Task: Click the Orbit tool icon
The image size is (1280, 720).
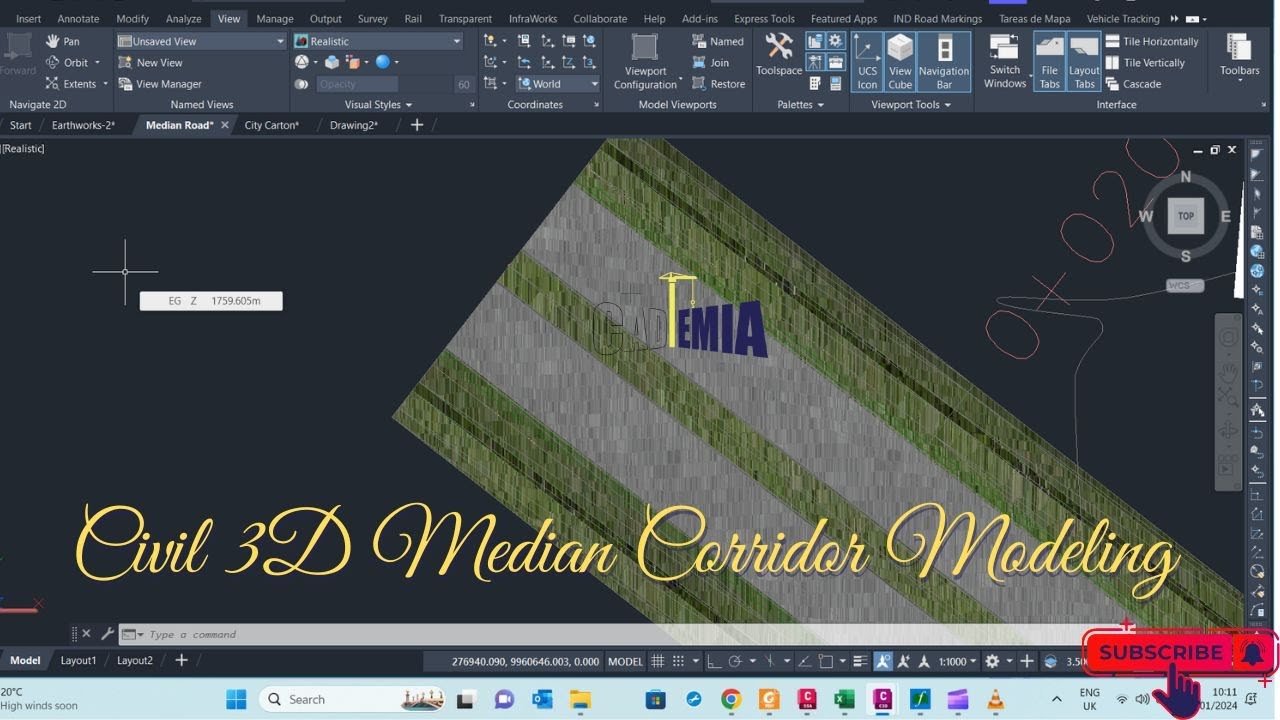Action: 53,62
